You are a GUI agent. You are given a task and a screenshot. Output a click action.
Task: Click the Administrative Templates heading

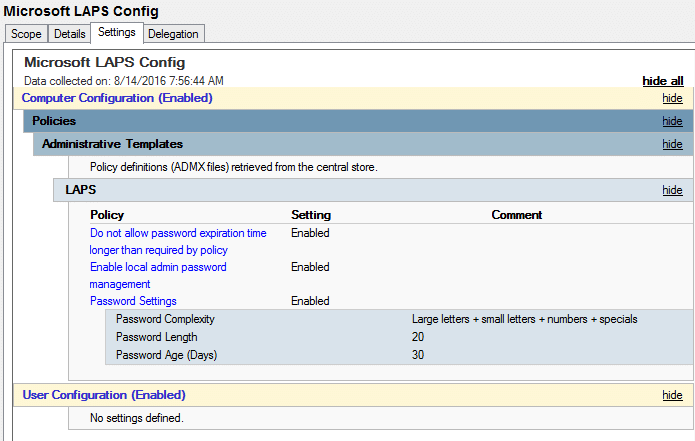click(x=112, y=144)
